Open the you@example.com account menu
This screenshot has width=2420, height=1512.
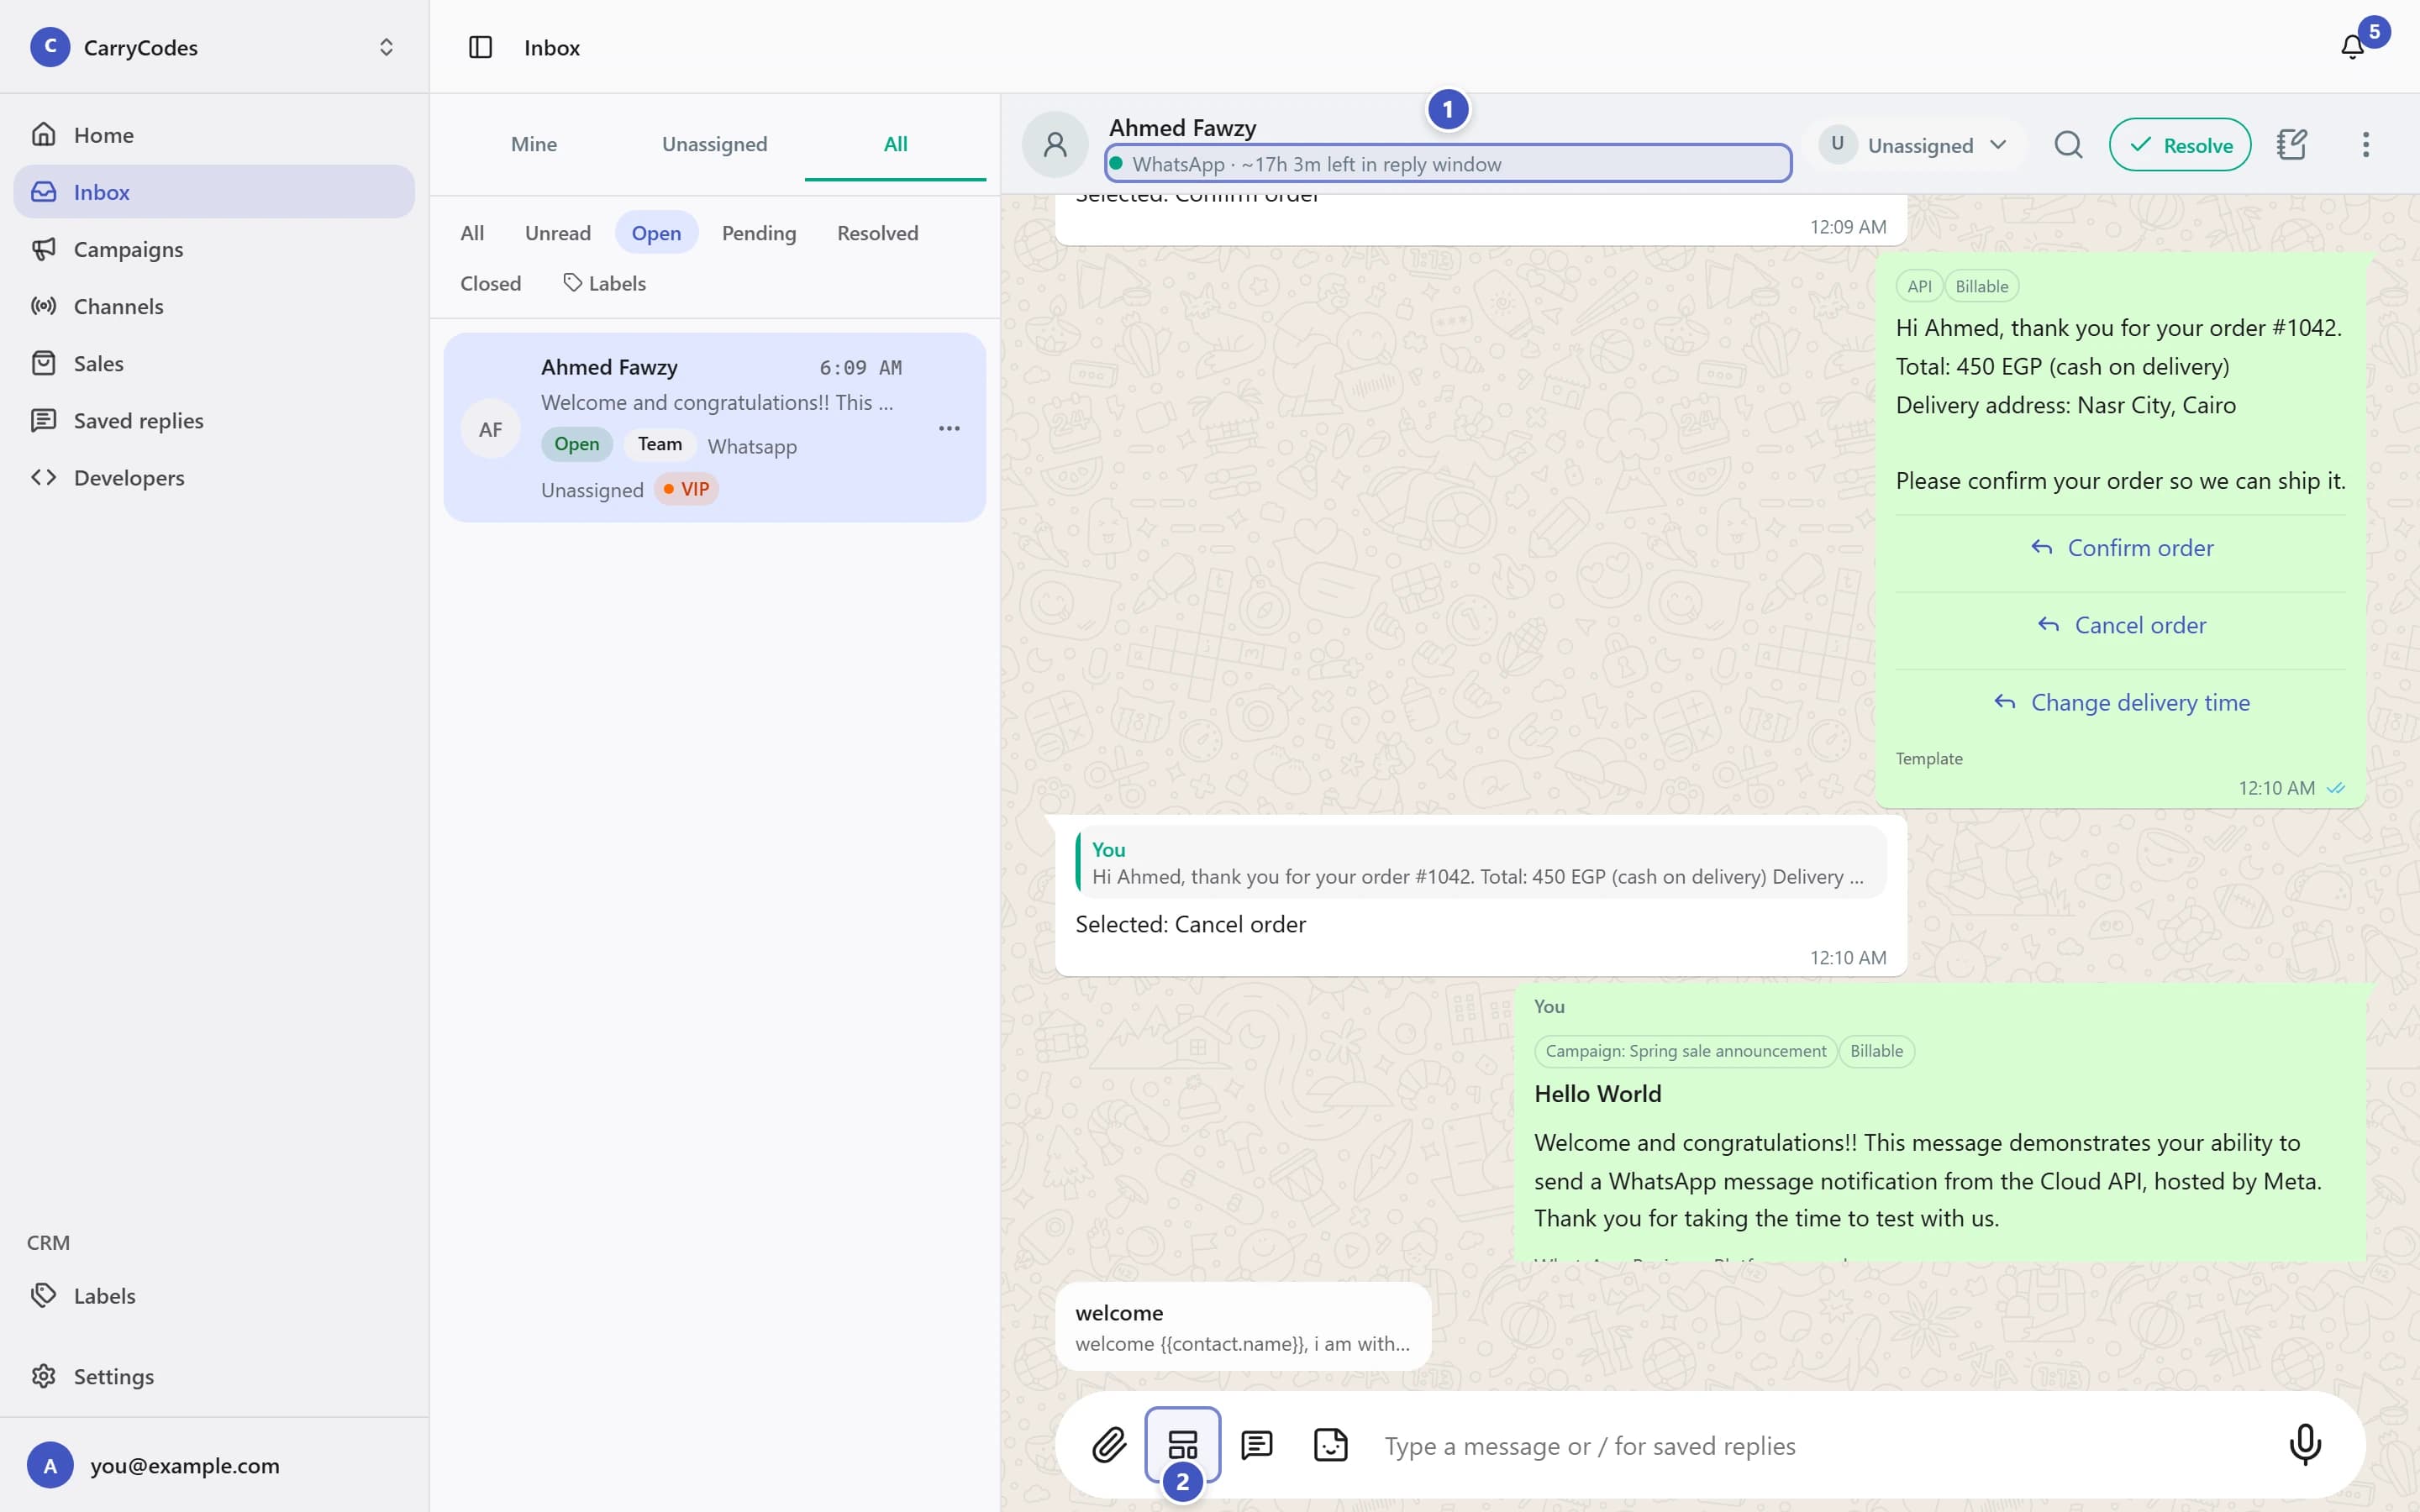[214, 1465]
